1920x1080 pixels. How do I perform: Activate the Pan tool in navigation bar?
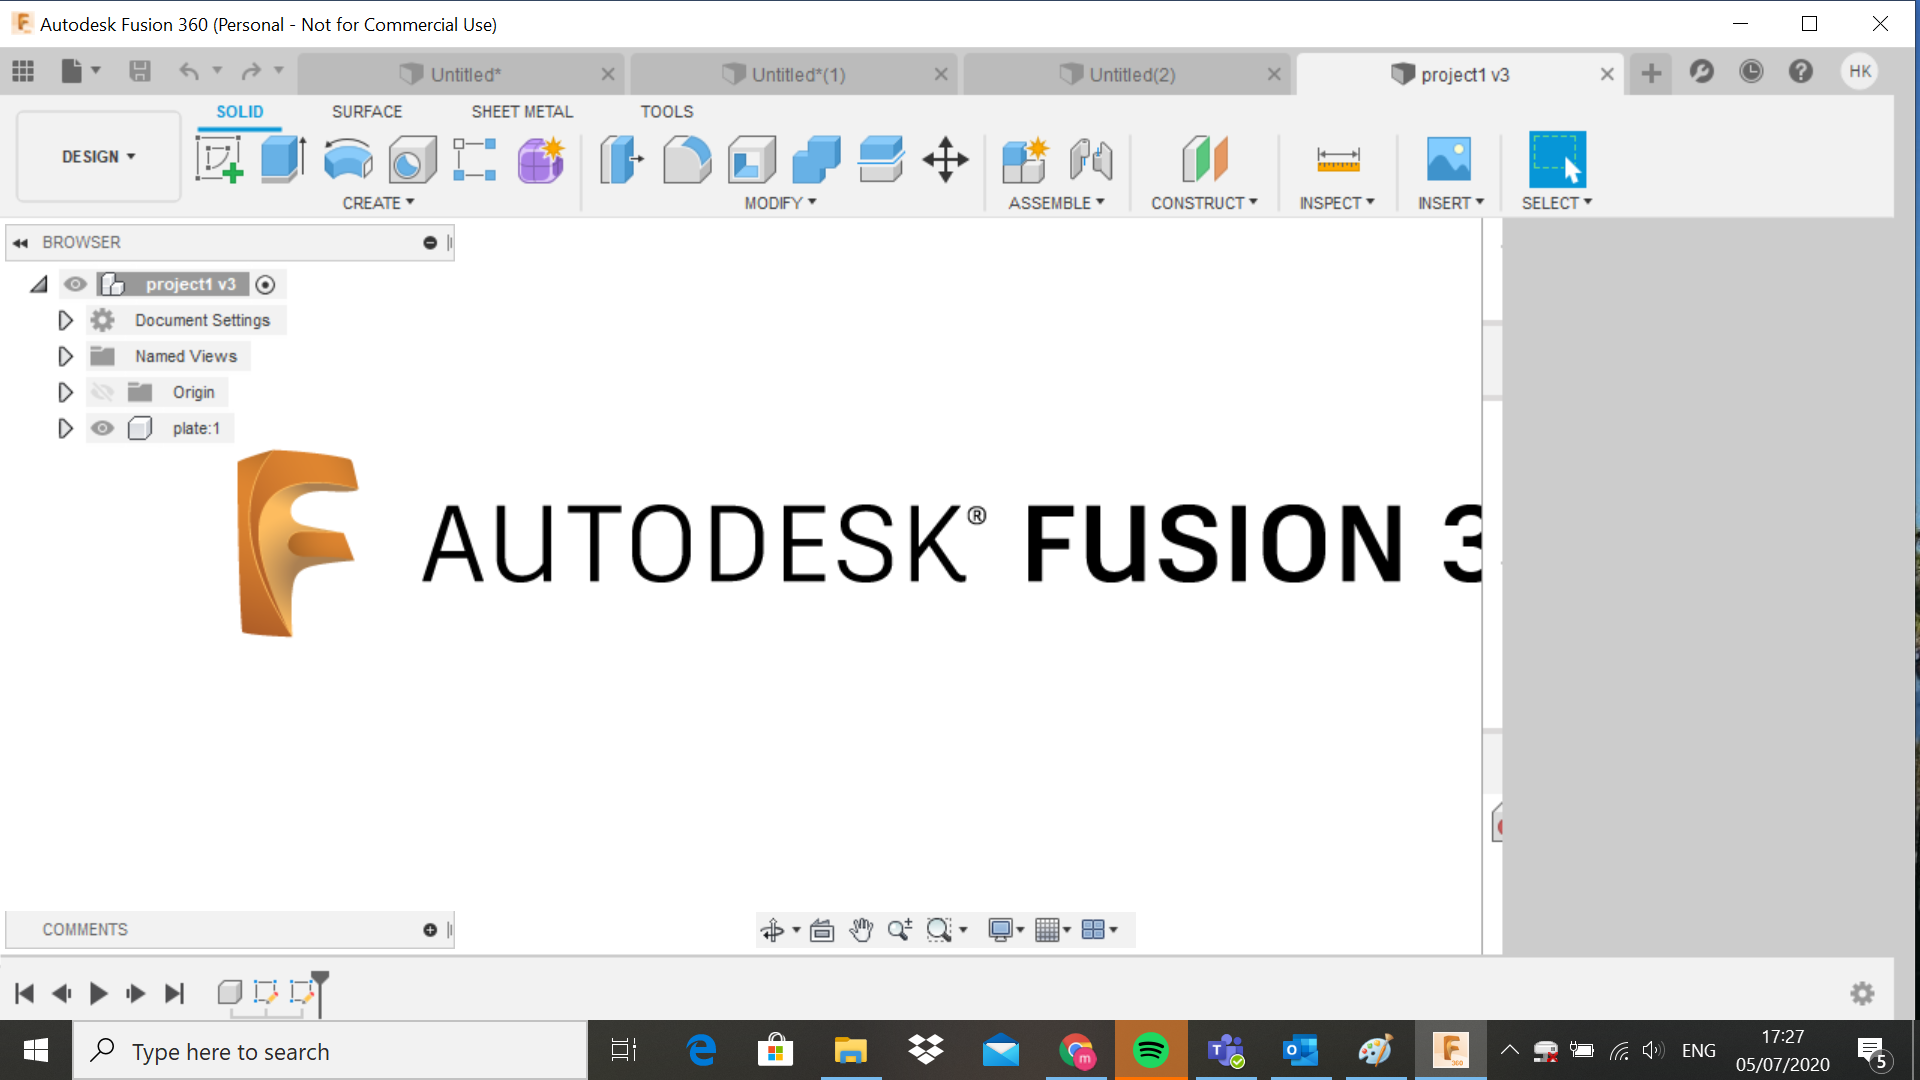point(861,929)
